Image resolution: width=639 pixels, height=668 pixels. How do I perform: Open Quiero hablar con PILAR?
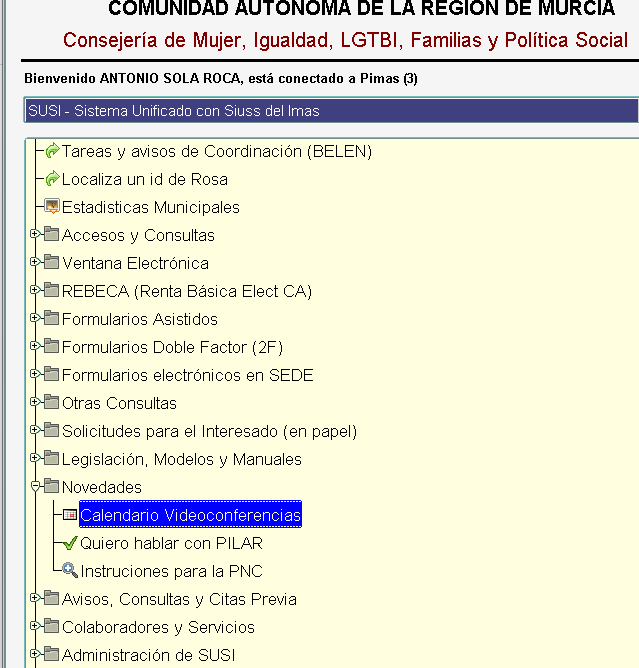point(171,544)
